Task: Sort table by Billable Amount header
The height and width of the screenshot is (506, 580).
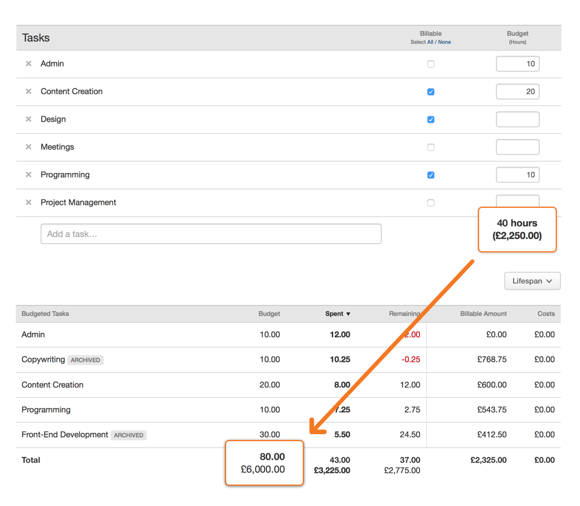Action: pyautogui.click(x=483, y=314)
